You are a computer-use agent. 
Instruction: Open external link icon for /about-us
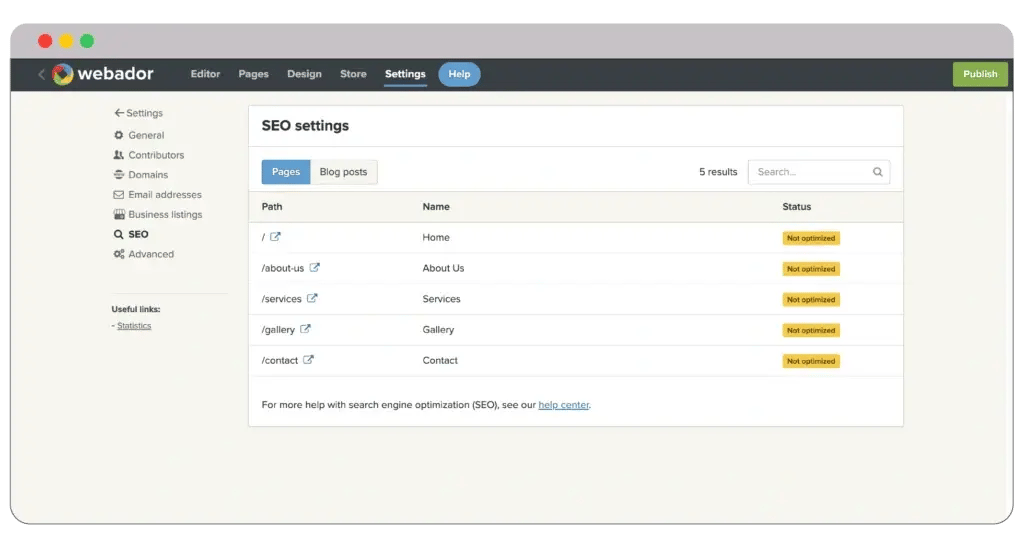click(315, 268)
